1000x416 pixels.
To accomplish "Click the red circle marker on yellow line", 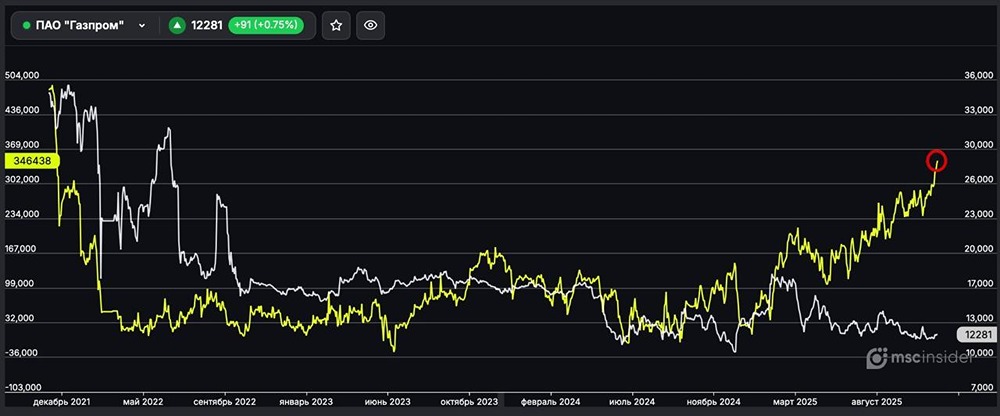I will click(936, 160).
